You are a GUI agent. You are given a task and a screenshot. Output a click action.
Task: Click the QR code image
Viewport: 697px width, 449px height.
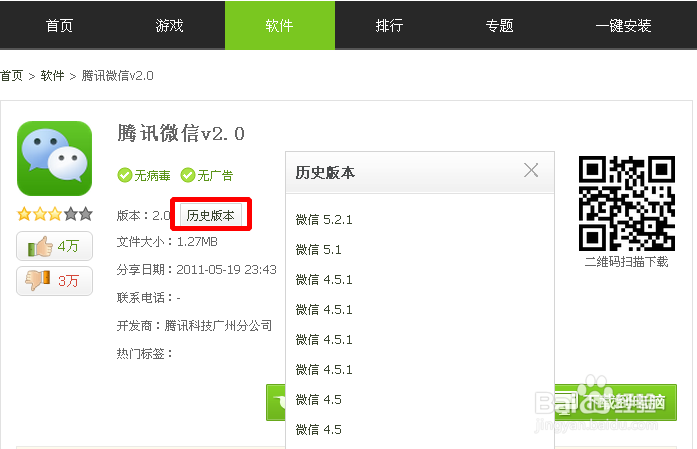point(627,203)
